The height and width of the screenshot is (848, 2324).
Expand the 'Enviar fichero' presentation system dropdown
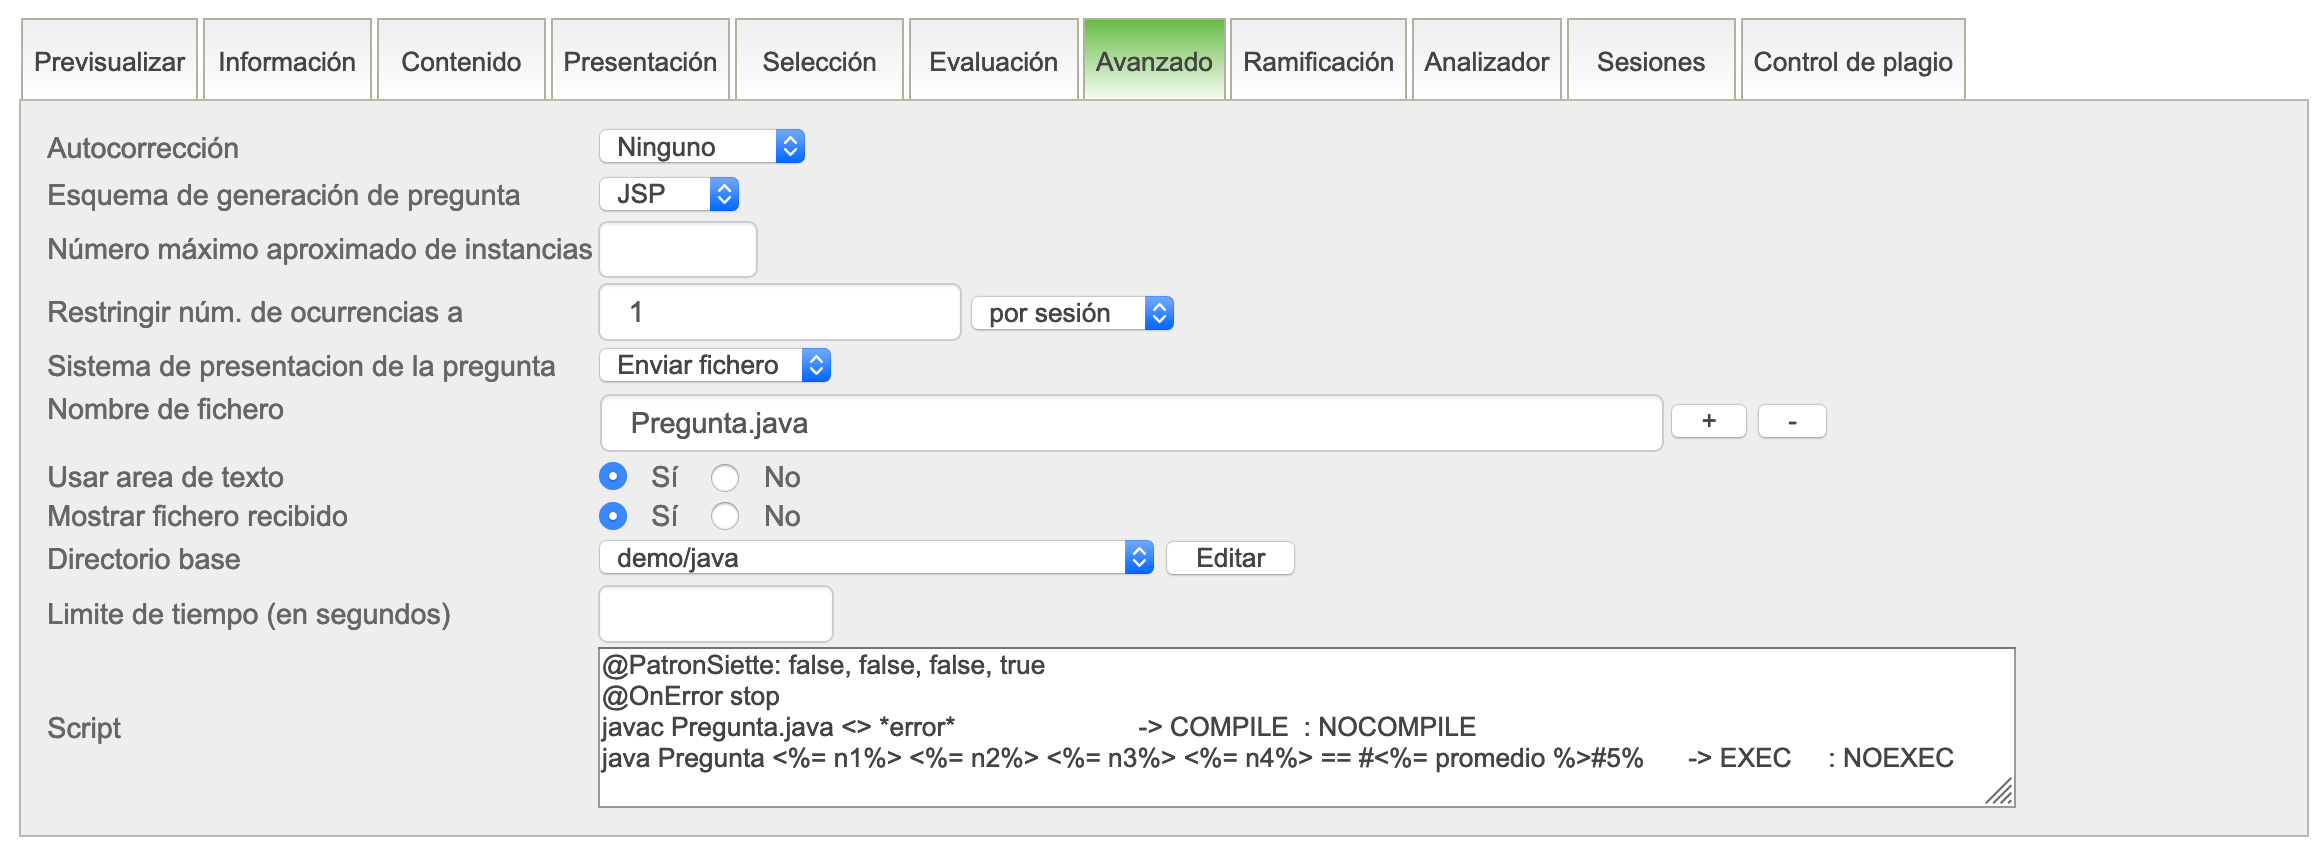(714, 365)
